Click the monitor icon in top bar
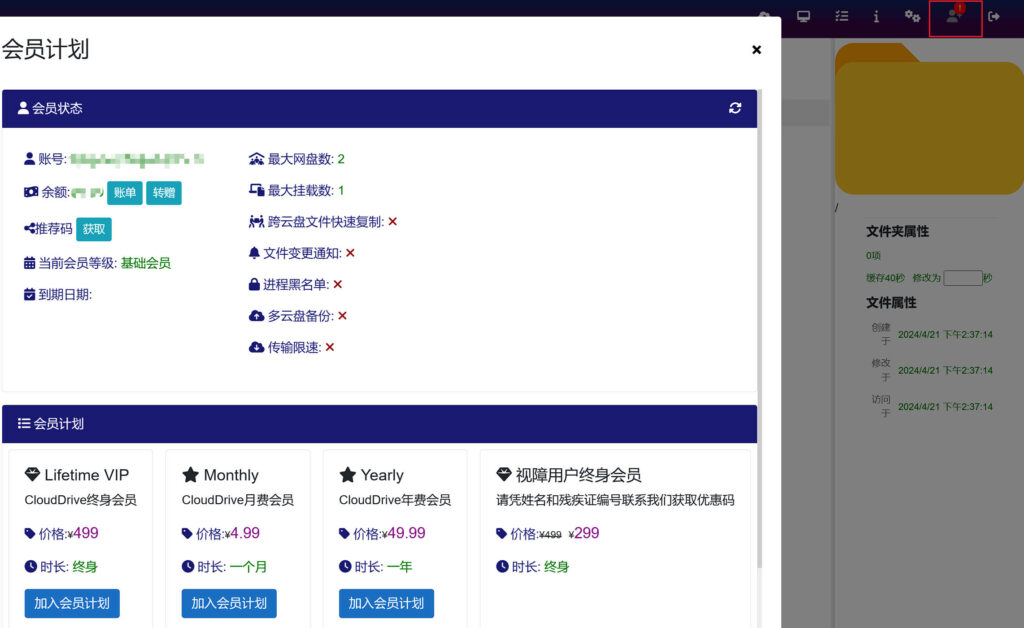 (x=803, y=17)
